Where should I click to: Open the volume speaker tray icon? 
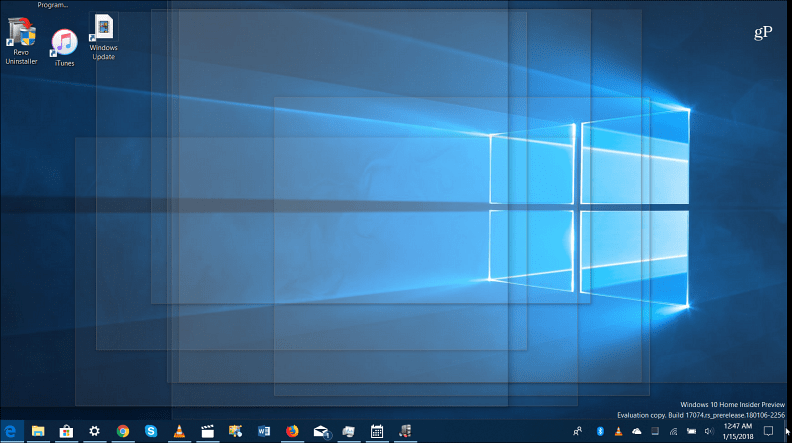click(709, 431)
